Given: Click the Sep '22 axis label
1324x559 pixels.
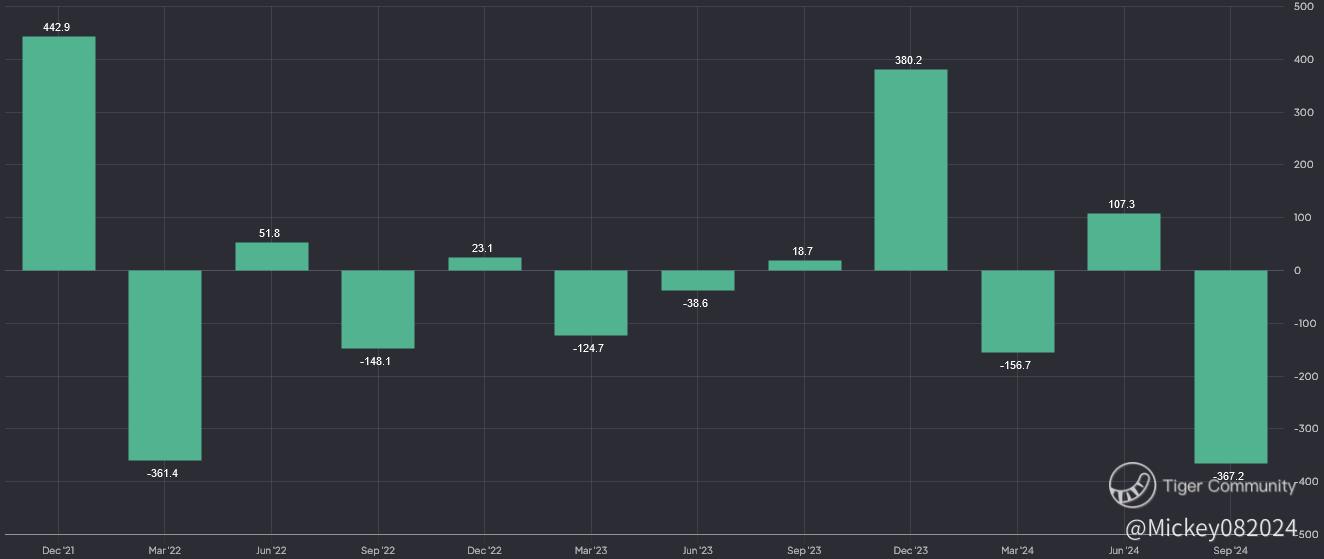Looking at the screenshot, I should (378, 550).
